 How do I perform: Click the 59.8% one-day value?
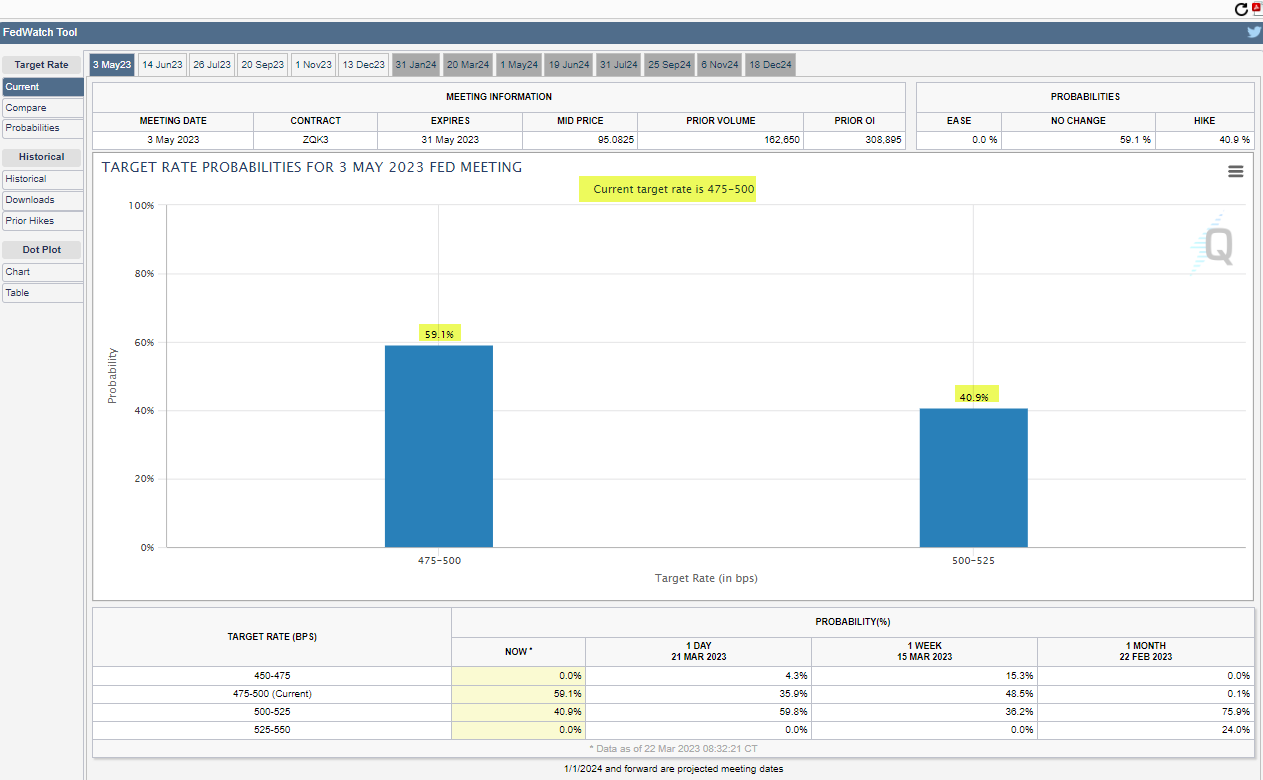tap(794, 712)
